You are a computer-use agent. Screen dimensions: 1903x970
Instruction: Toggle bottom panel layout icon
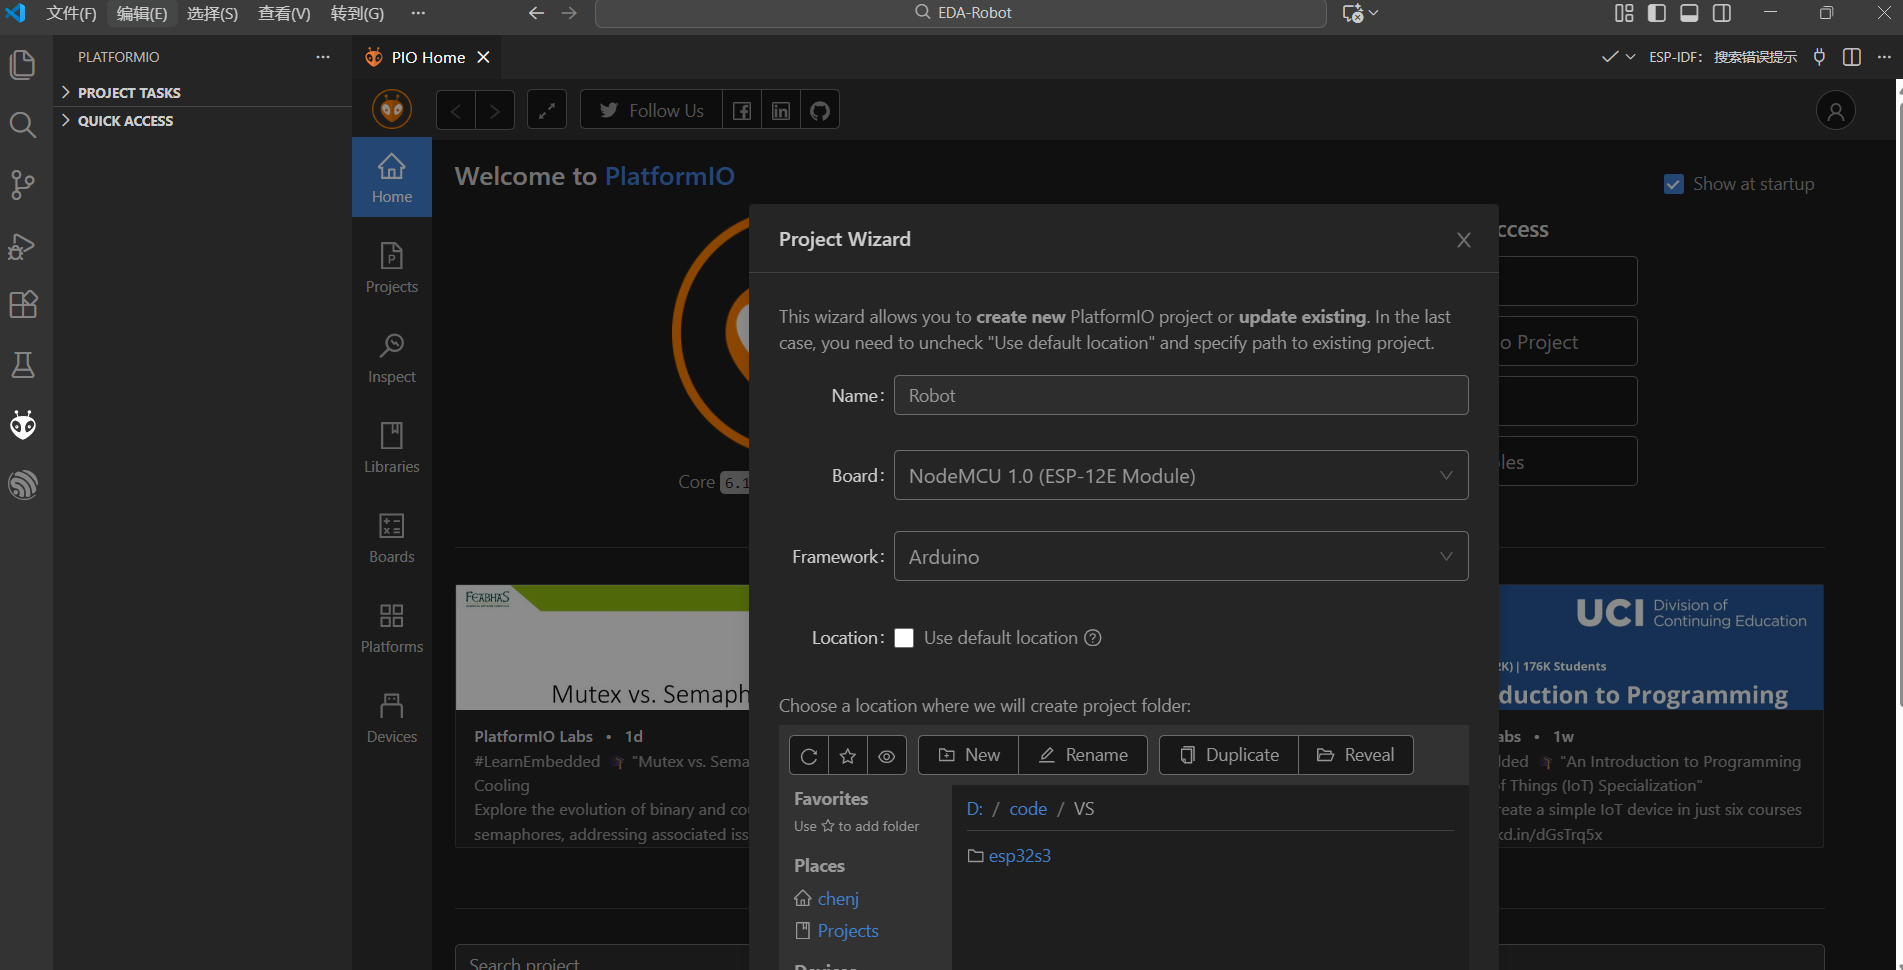[1689, 13]
